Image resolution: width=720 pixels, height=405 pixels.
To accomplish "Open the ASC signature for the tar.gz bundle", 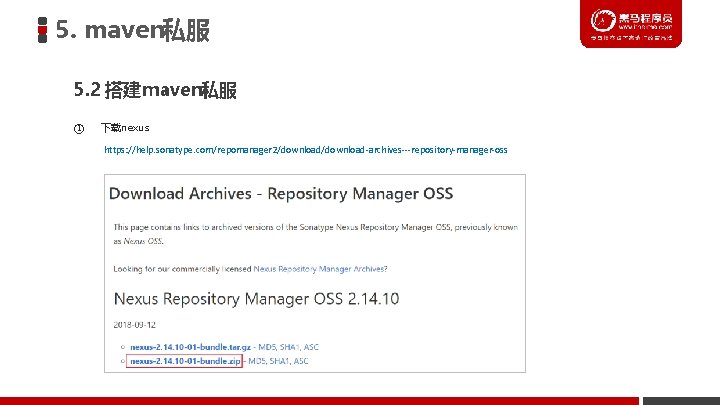I will [x=311, y=347].
